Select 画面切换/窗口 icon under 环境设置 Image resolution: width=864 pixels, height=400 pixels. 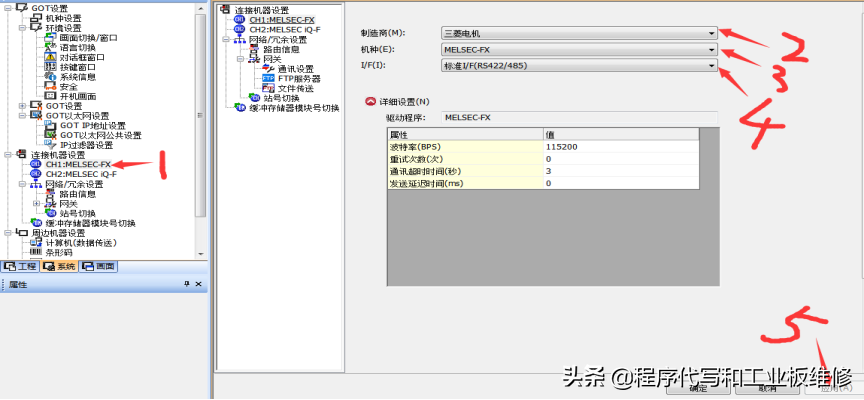51,38
